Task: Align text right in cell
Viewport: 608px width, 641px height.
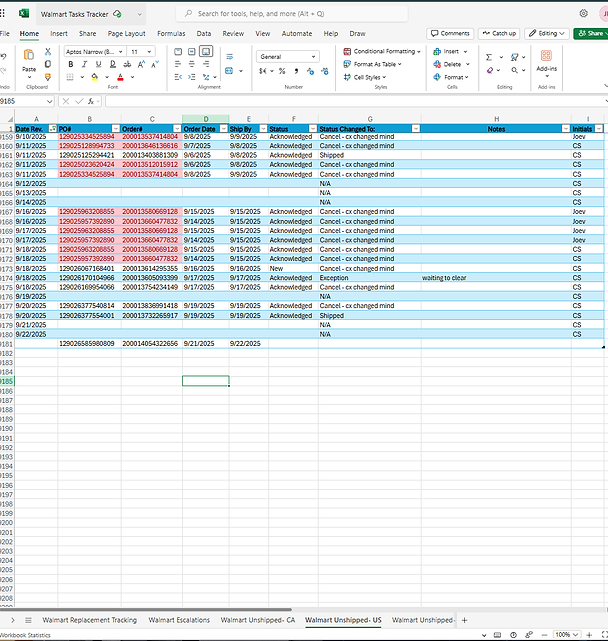Action: click(x=206, y=64)
